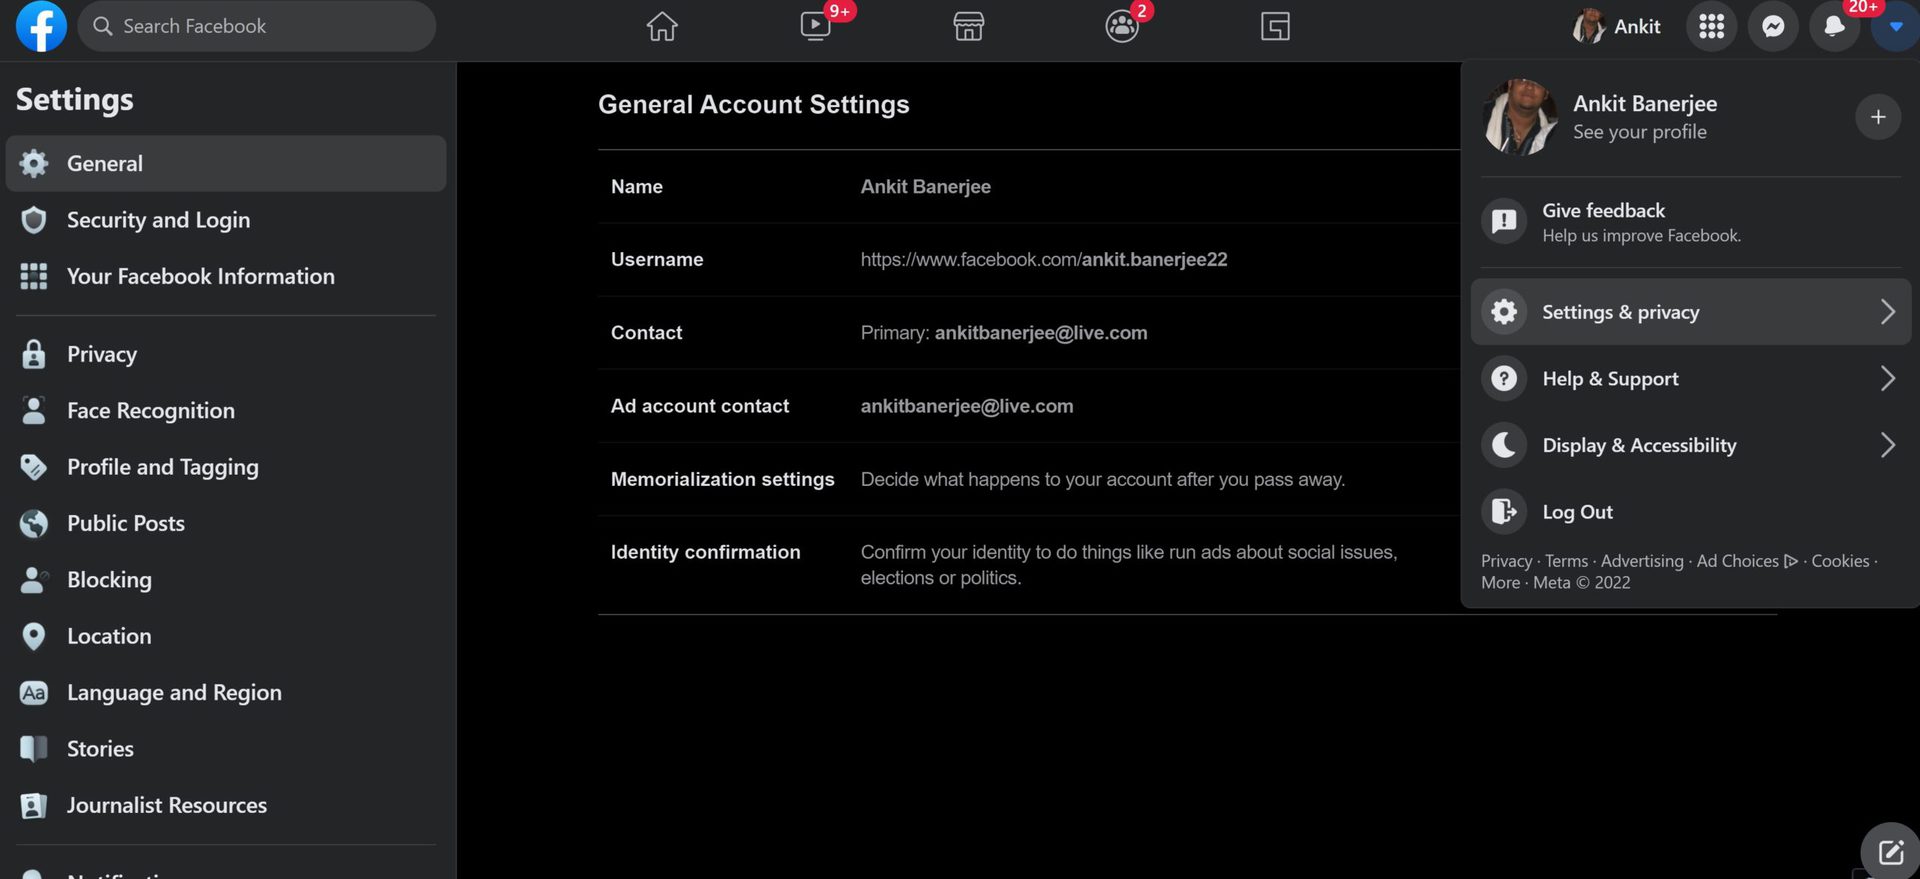Open Public Posts settings
Image resolution: width=1920 pixels, height=879 pixels.
pyautogui.click(x=226, y=523)
